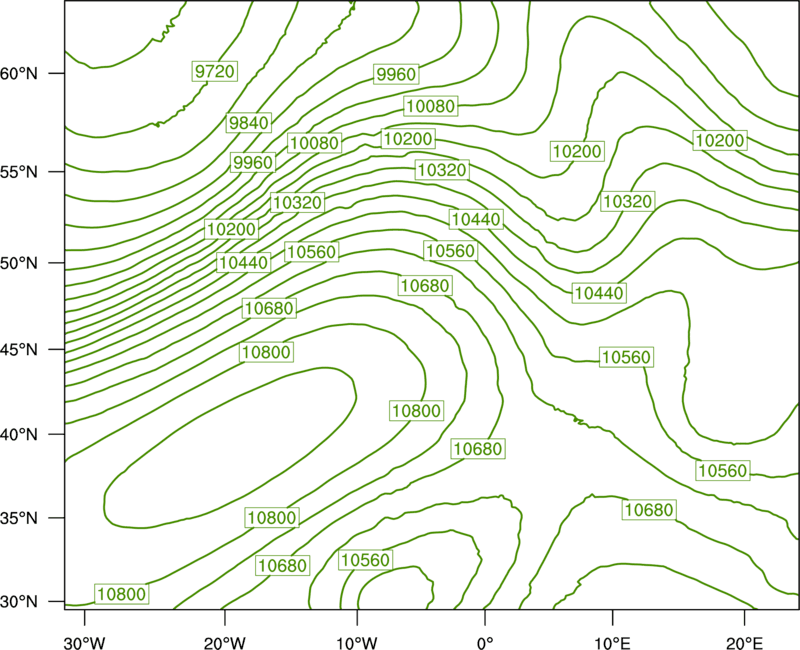Pick the 45°N latitude axis label
Screen dimensions: 800x650
click(x=19, y=349)
